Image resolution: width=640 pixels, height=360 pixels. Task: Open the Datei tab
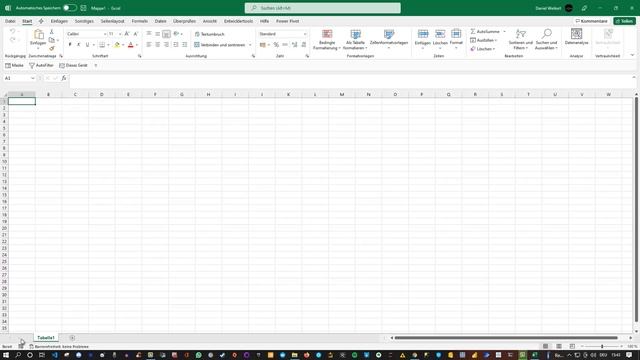point(10,21)
